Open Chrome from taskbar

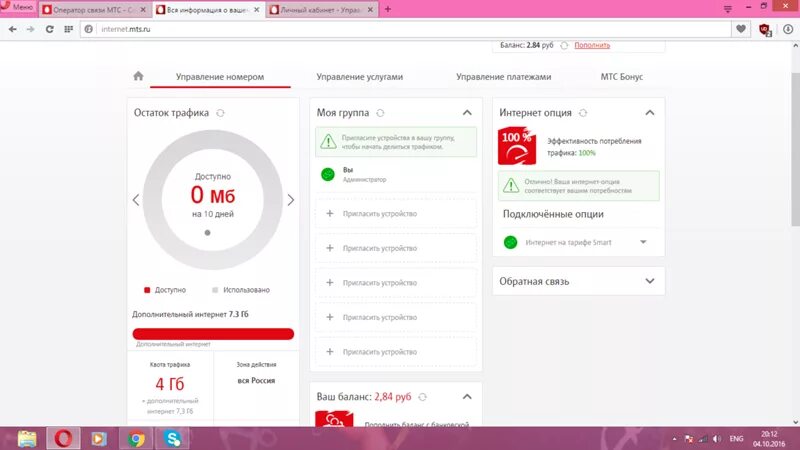coord(136,438)
